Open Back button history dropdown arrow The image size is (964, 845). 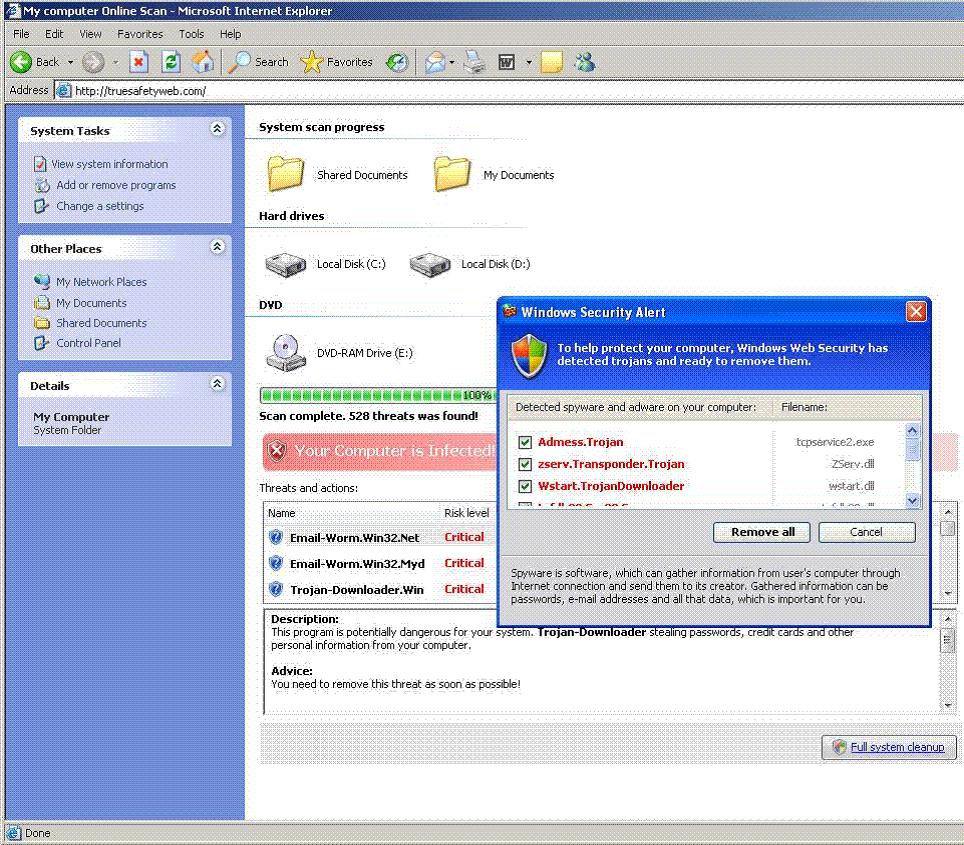[71, 62]
